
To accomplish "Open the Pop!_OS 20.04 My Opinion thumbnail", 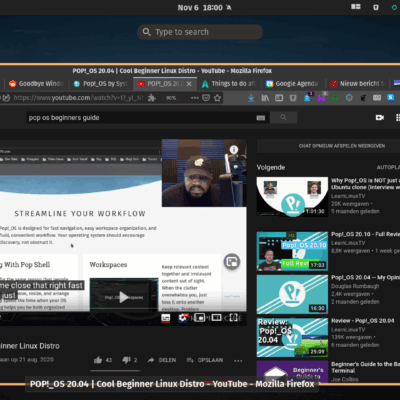I will point(292,294).
